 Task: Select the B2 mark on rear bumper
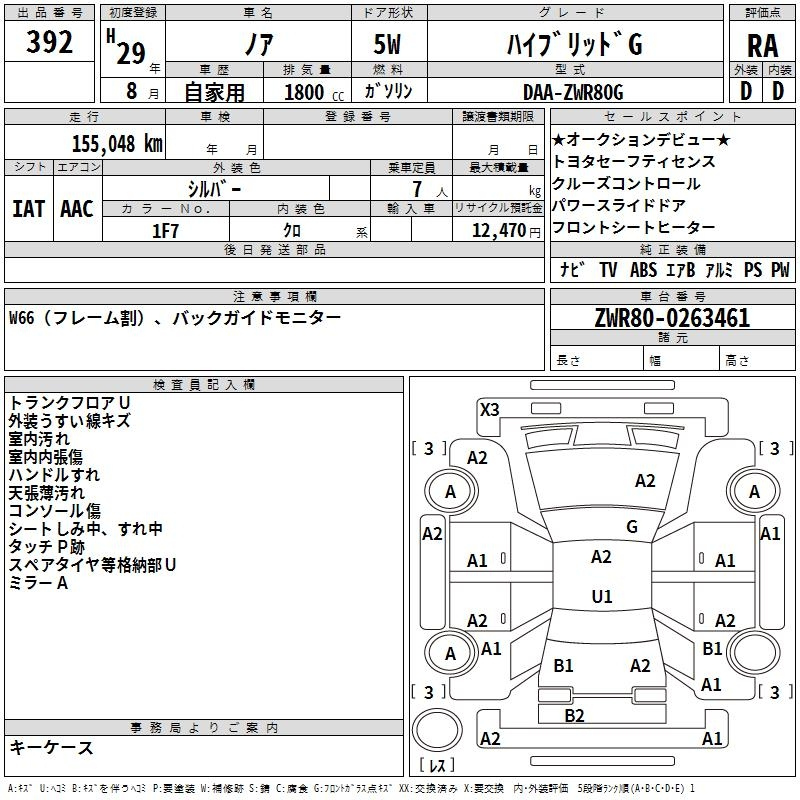(574, 715)
